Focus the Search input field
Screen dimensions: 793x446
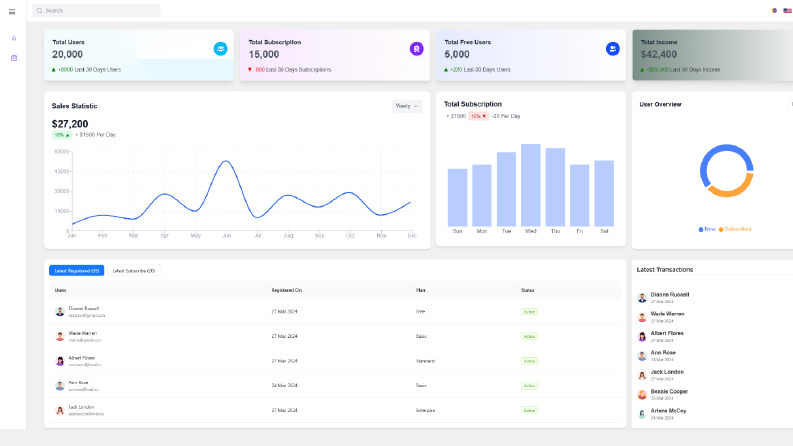coord(96,11)
